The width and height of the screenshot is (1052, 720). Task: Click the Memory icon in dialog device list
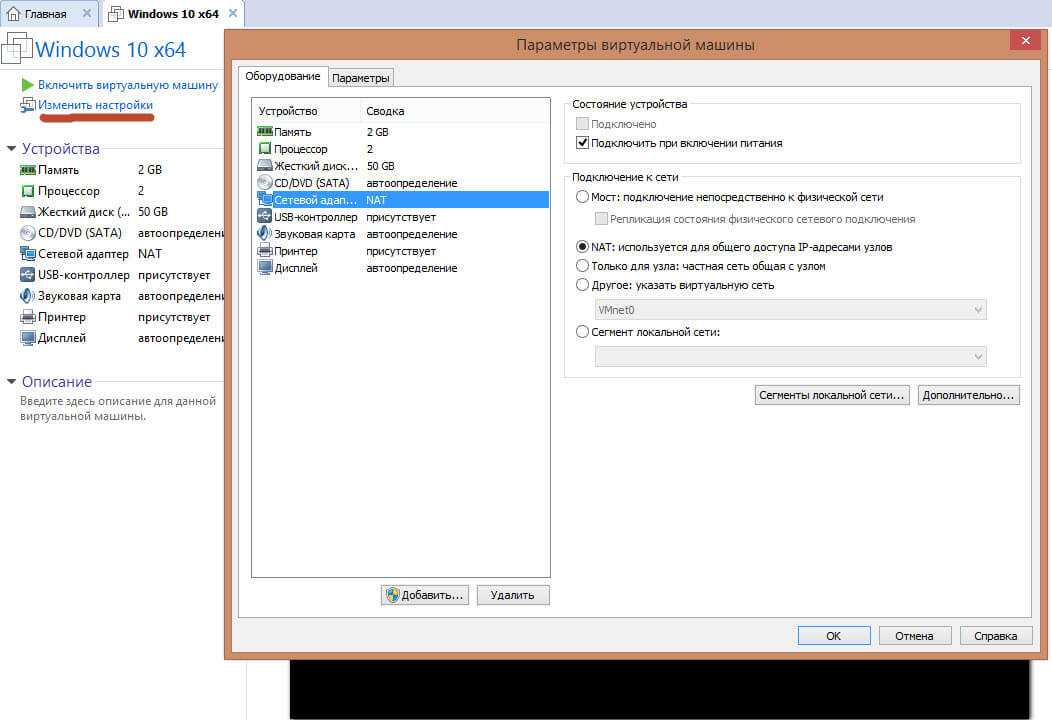click(265, 132)
